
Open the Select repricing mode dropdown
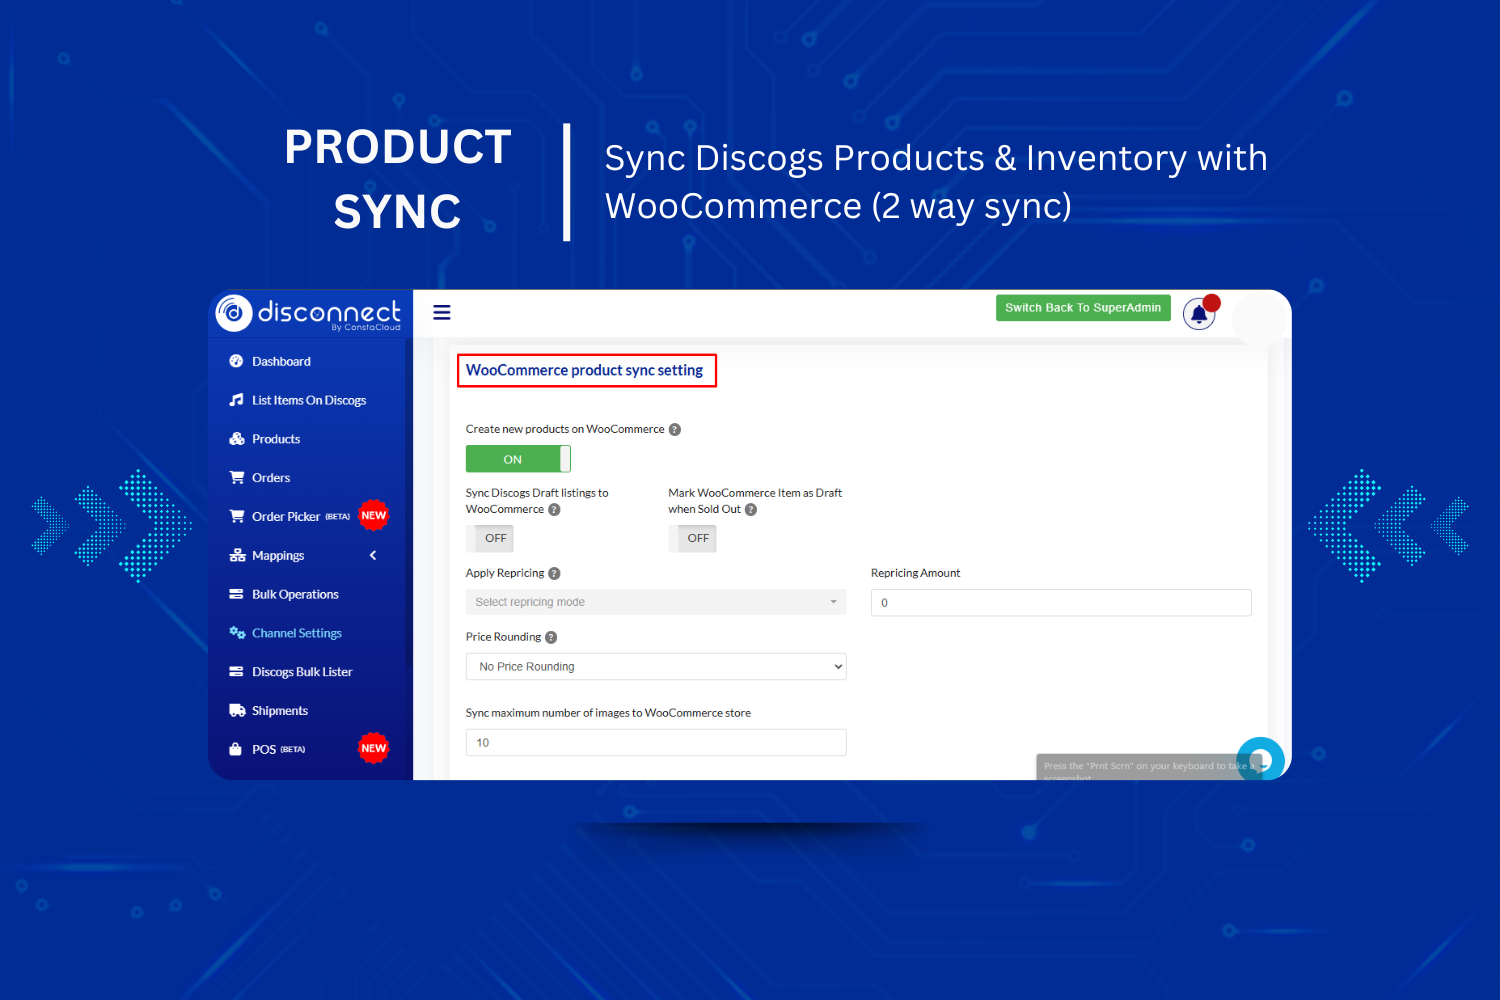click(655, 602)
